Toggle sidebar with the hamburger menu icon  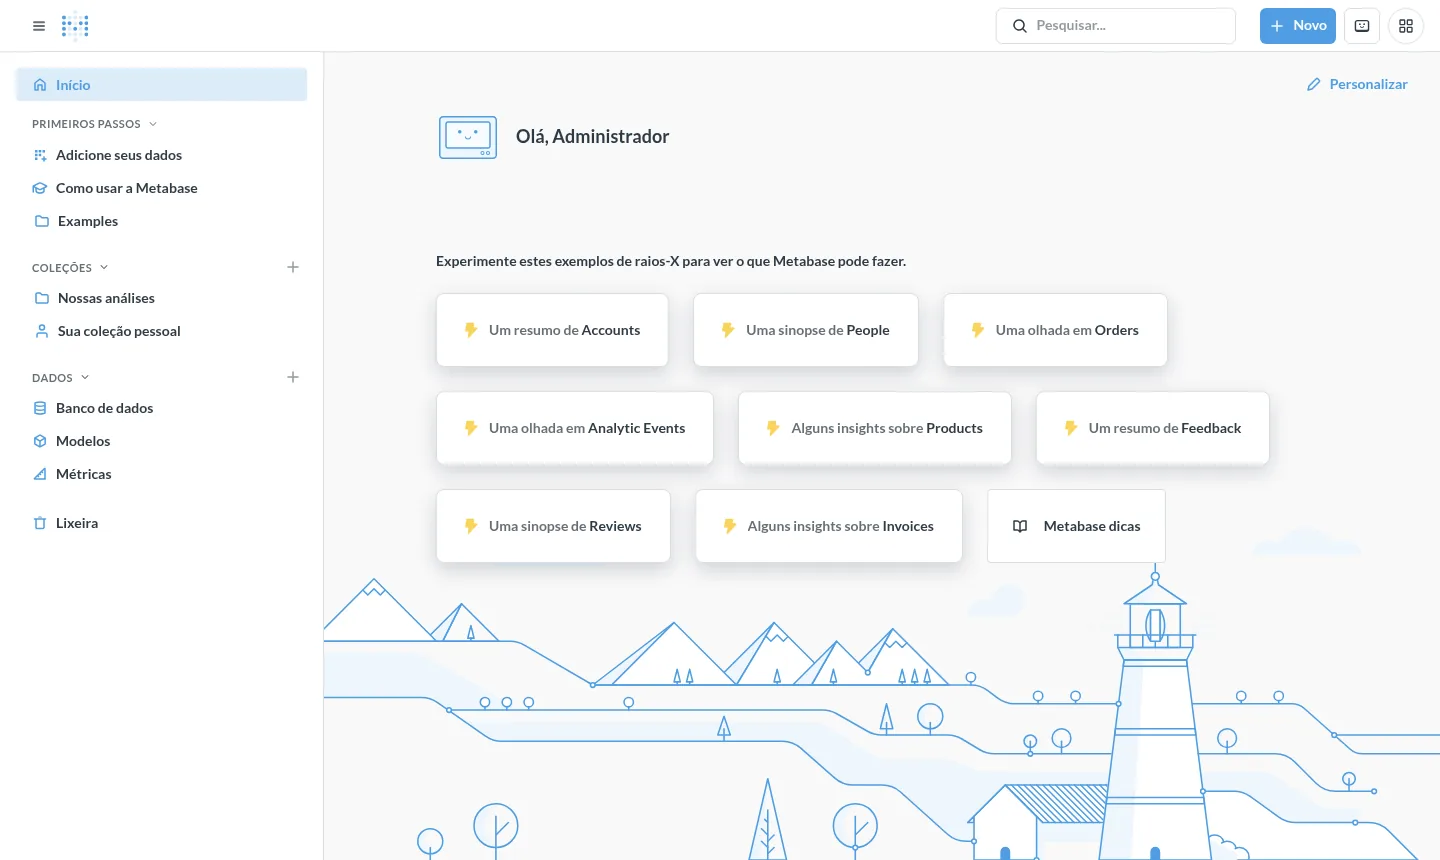point(39,26)
